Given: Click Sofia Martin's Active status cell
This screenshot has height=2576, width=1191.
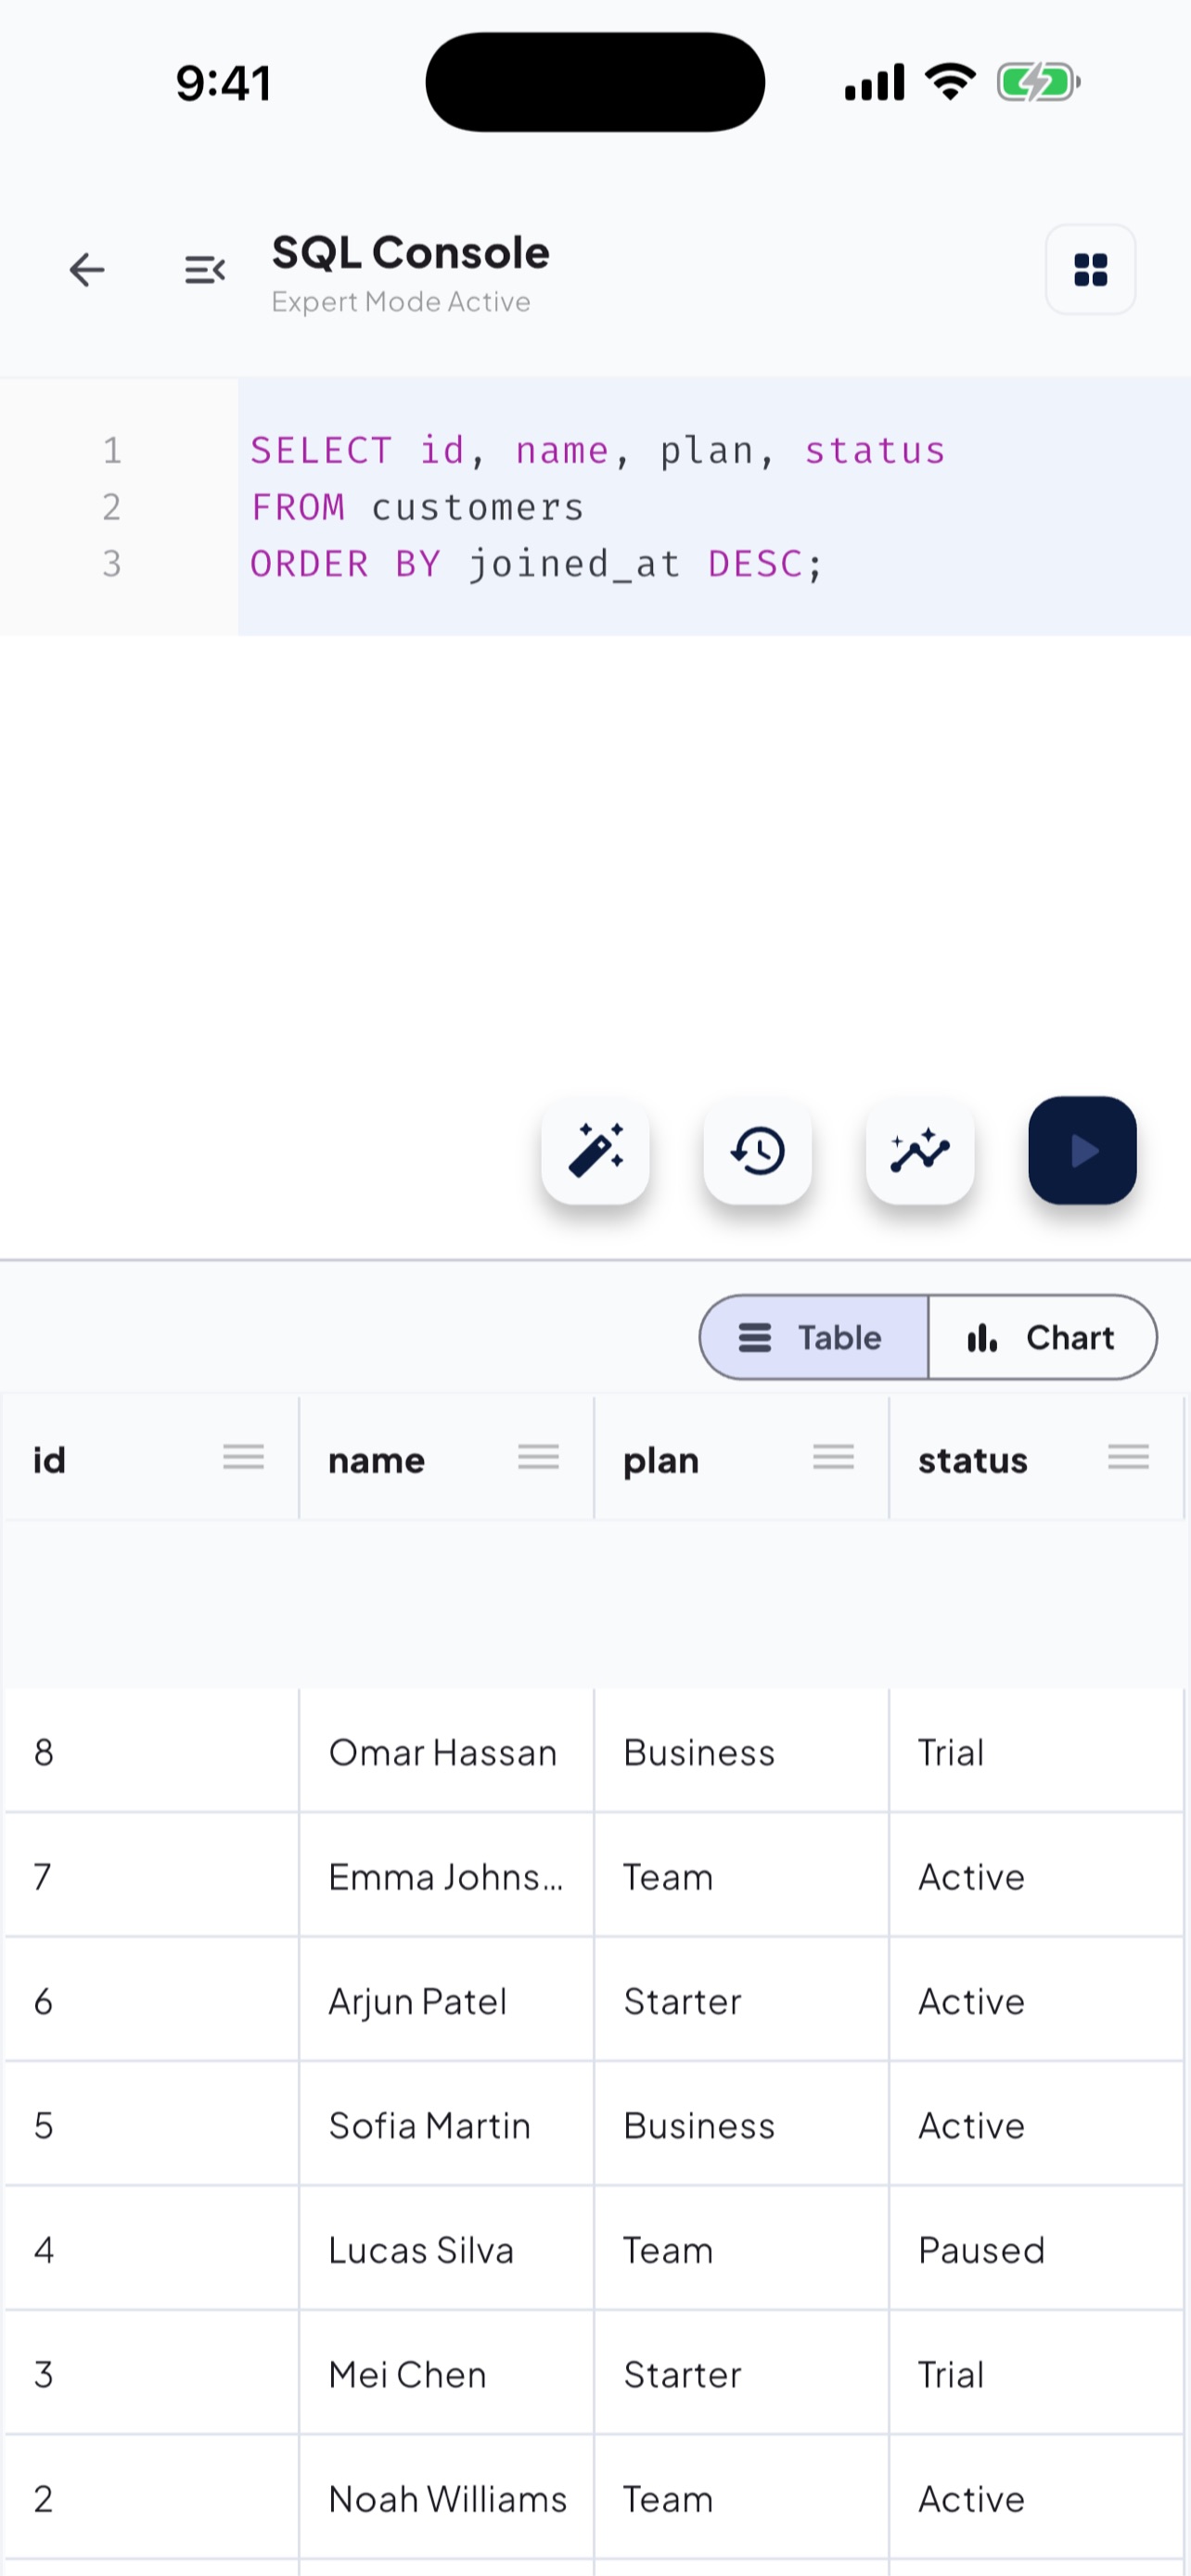Looking at the screenshot, I should tap(1036, 2125).
